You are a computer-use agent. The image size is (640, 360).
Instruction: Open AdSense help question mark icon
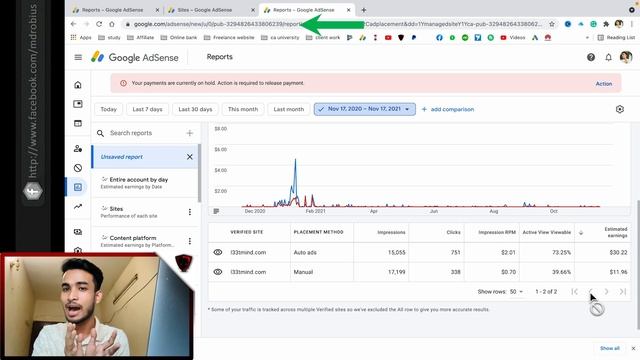(x=591, y=58)
